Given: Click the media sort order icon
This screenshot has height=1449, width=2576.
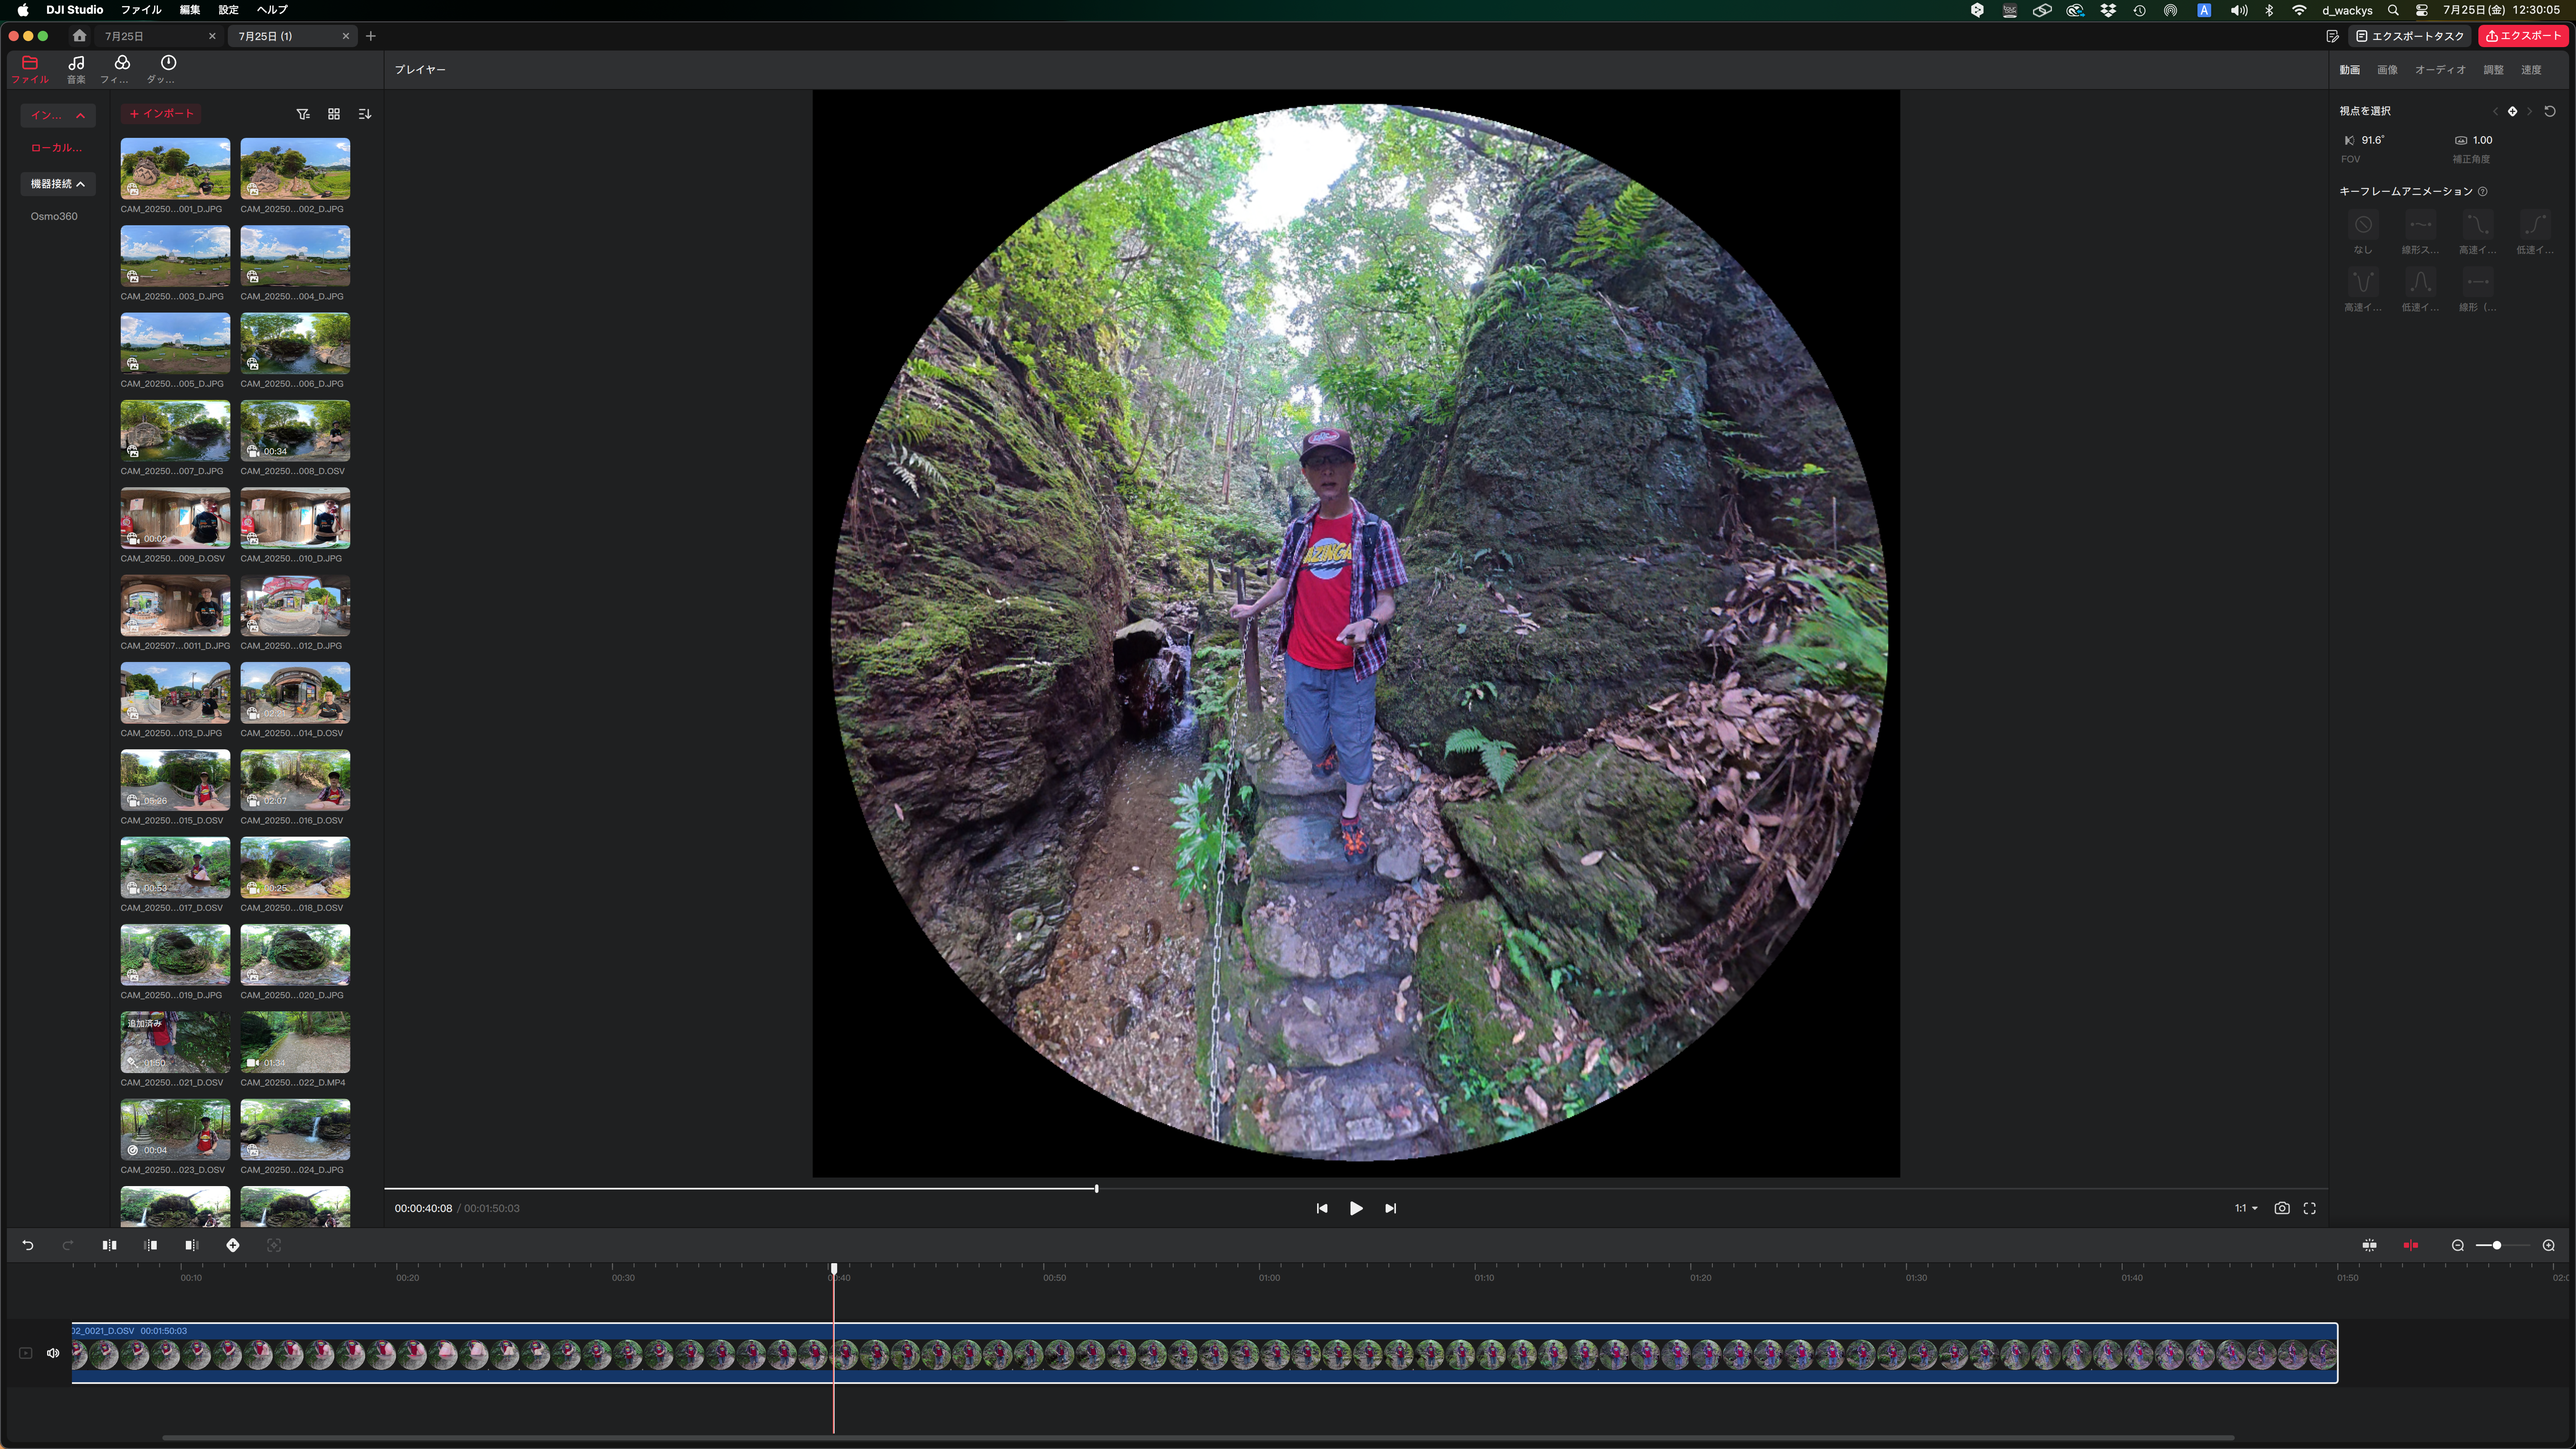Looking at the screenshot, I should (365, 114).
